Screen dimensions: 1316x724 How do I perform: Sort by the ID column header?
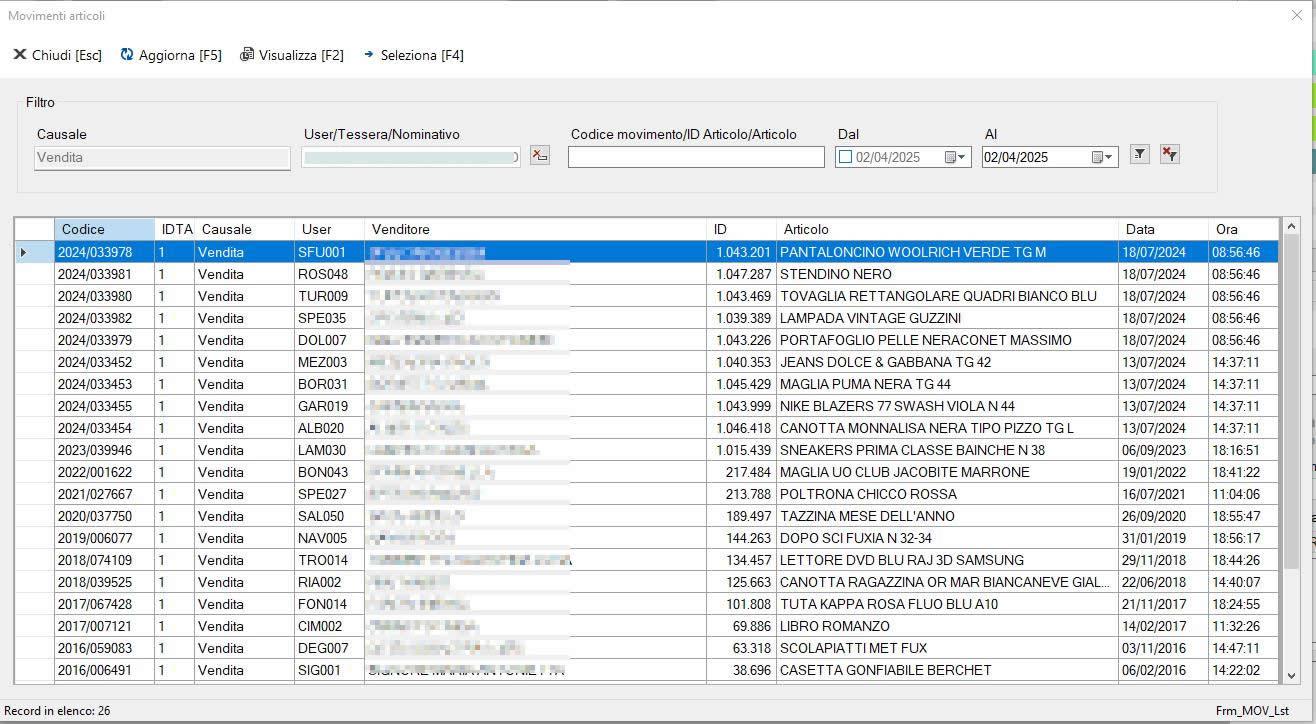point(741,229)
